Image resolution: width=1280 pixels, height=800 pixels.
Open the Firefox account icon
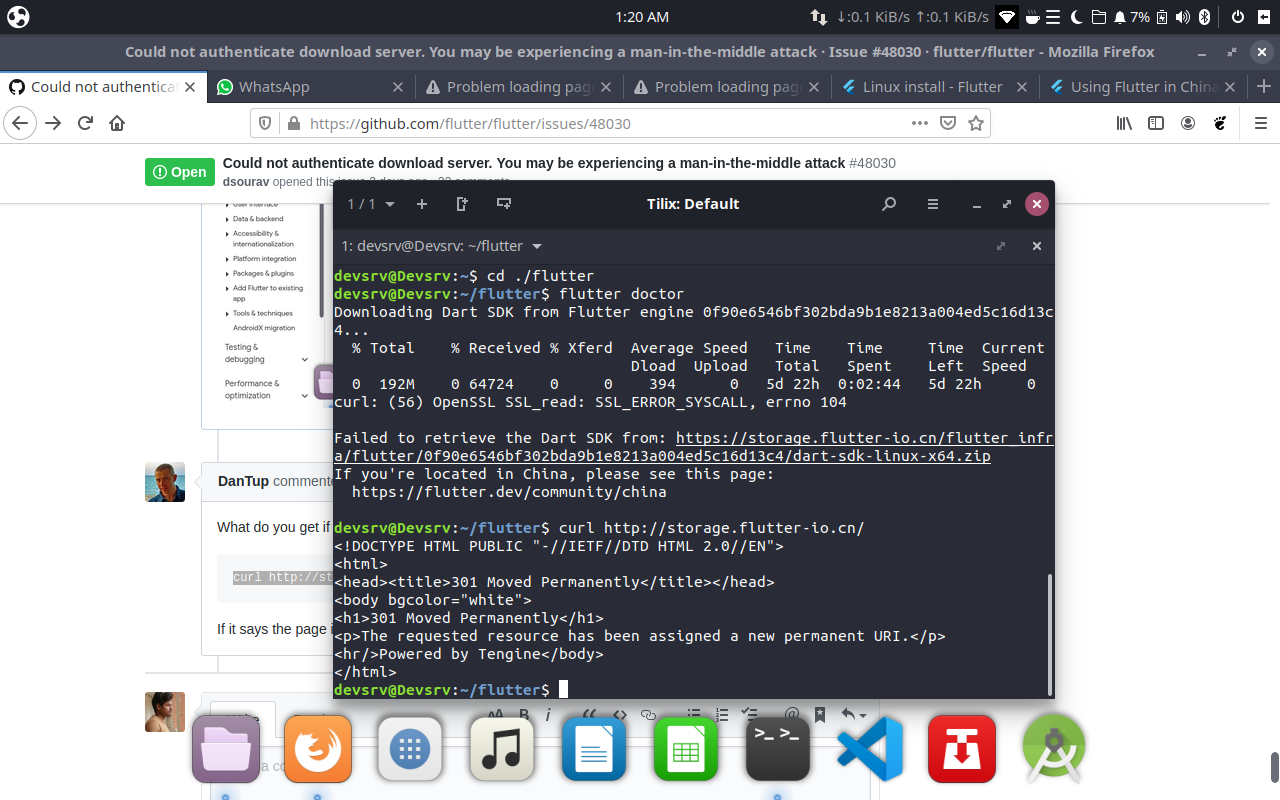[1188, 123]
